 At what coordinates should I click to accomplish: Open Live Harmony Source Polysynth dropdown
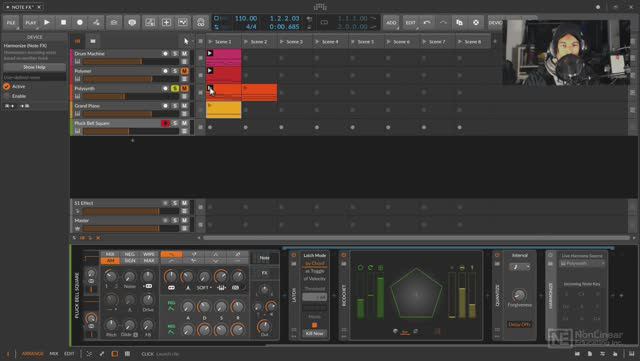pyautogui.click(x=582, y=264)
